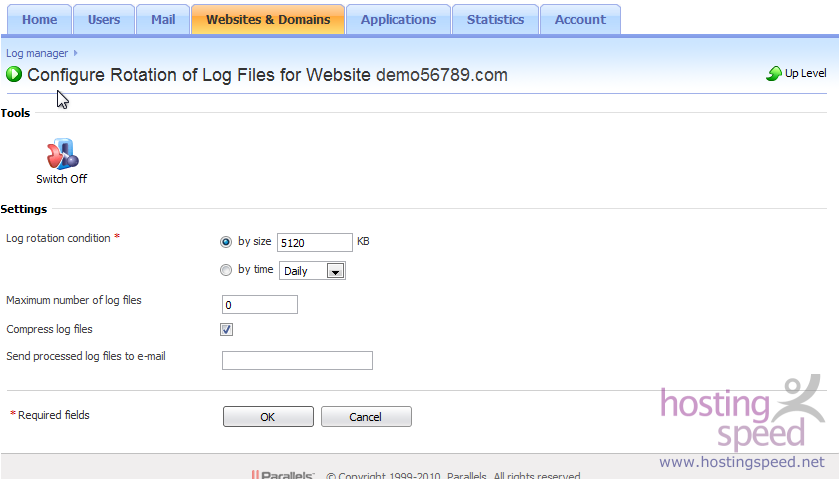Click the Parallels logo in footer
Screen dimensions: 840x480
tap(282, 475)
